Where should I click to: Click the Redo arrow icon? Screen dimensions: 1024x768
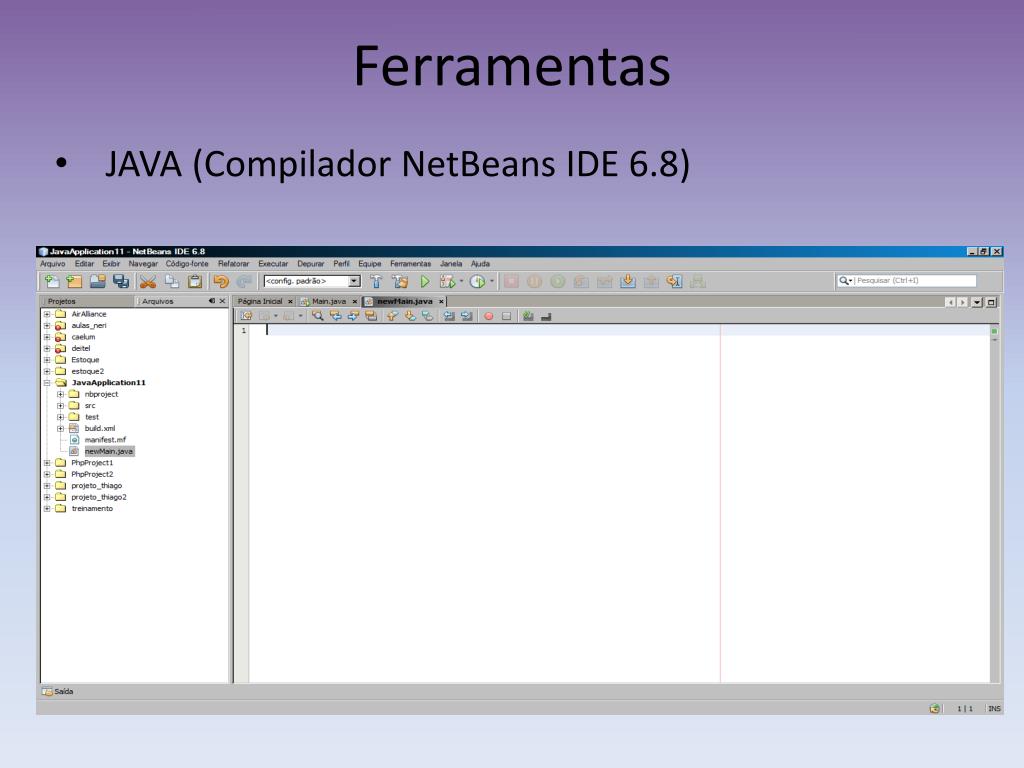244,281
